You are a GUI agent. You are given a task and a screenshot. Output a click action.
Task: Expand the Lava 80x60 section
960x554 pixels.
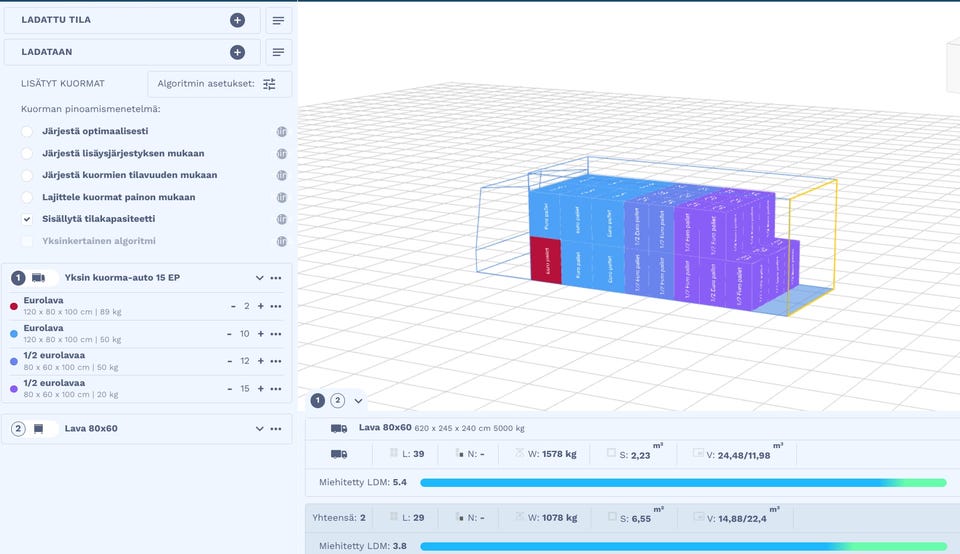click(260, 429)
